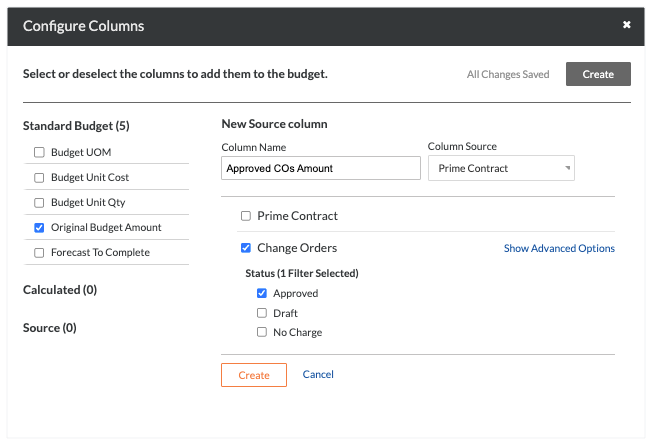Uncheck Original Budget Amount column

40,227
